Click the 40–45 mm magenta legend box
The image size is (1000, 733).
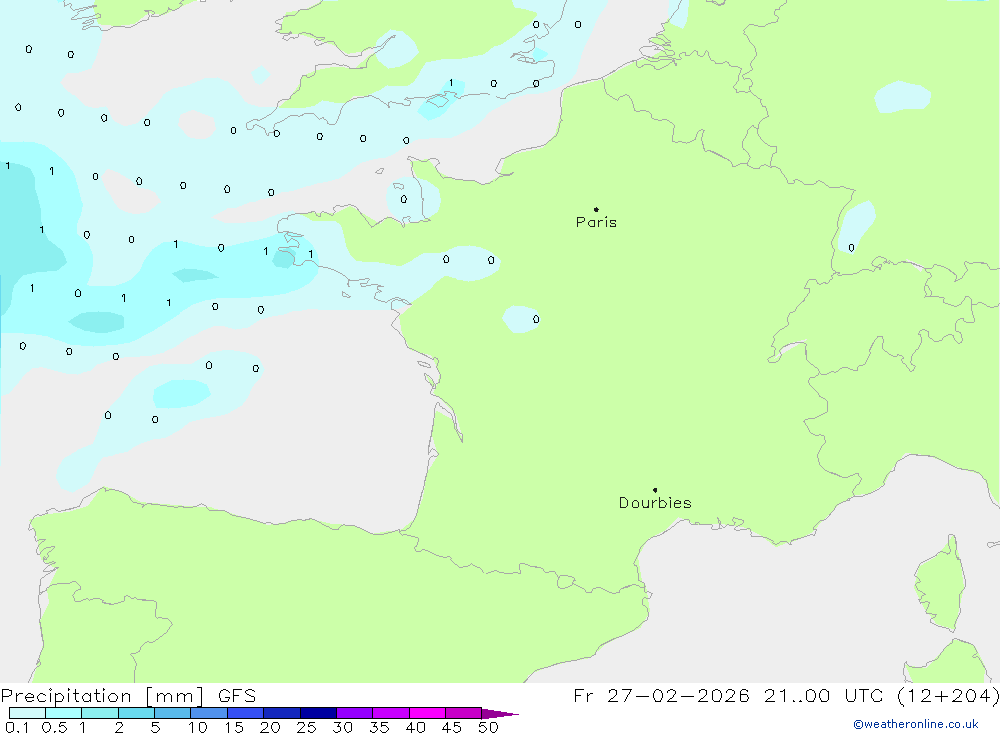tap(427, 713)
